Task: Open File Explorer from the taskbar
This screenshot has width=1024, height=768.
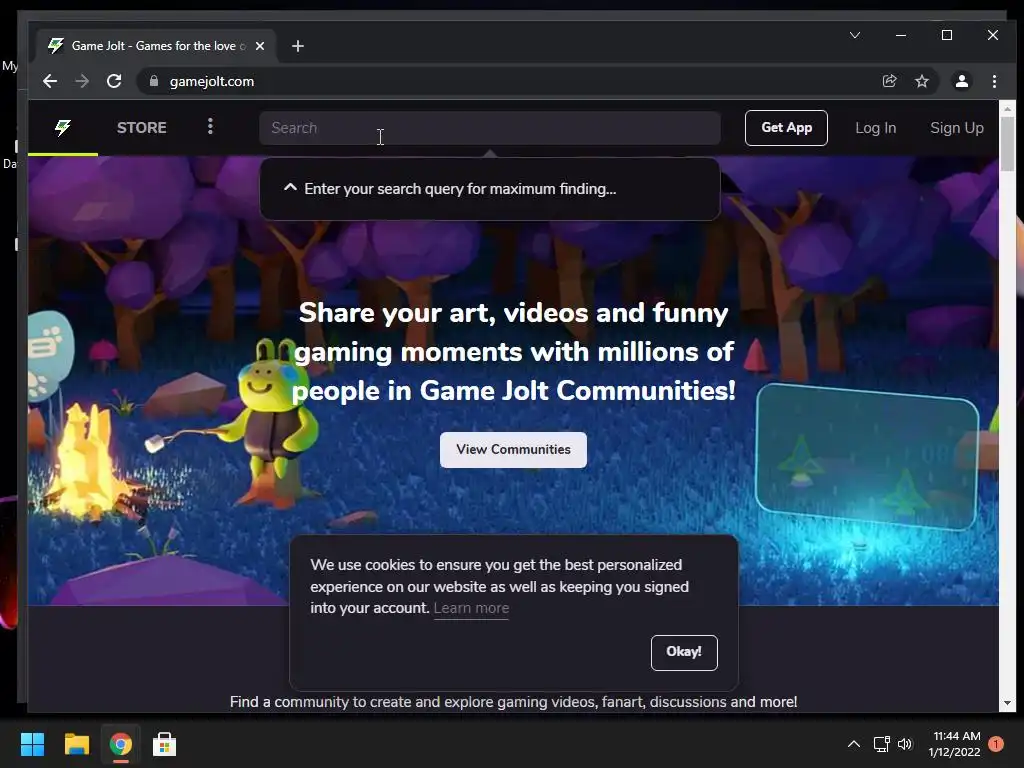Action: point(76,744)
